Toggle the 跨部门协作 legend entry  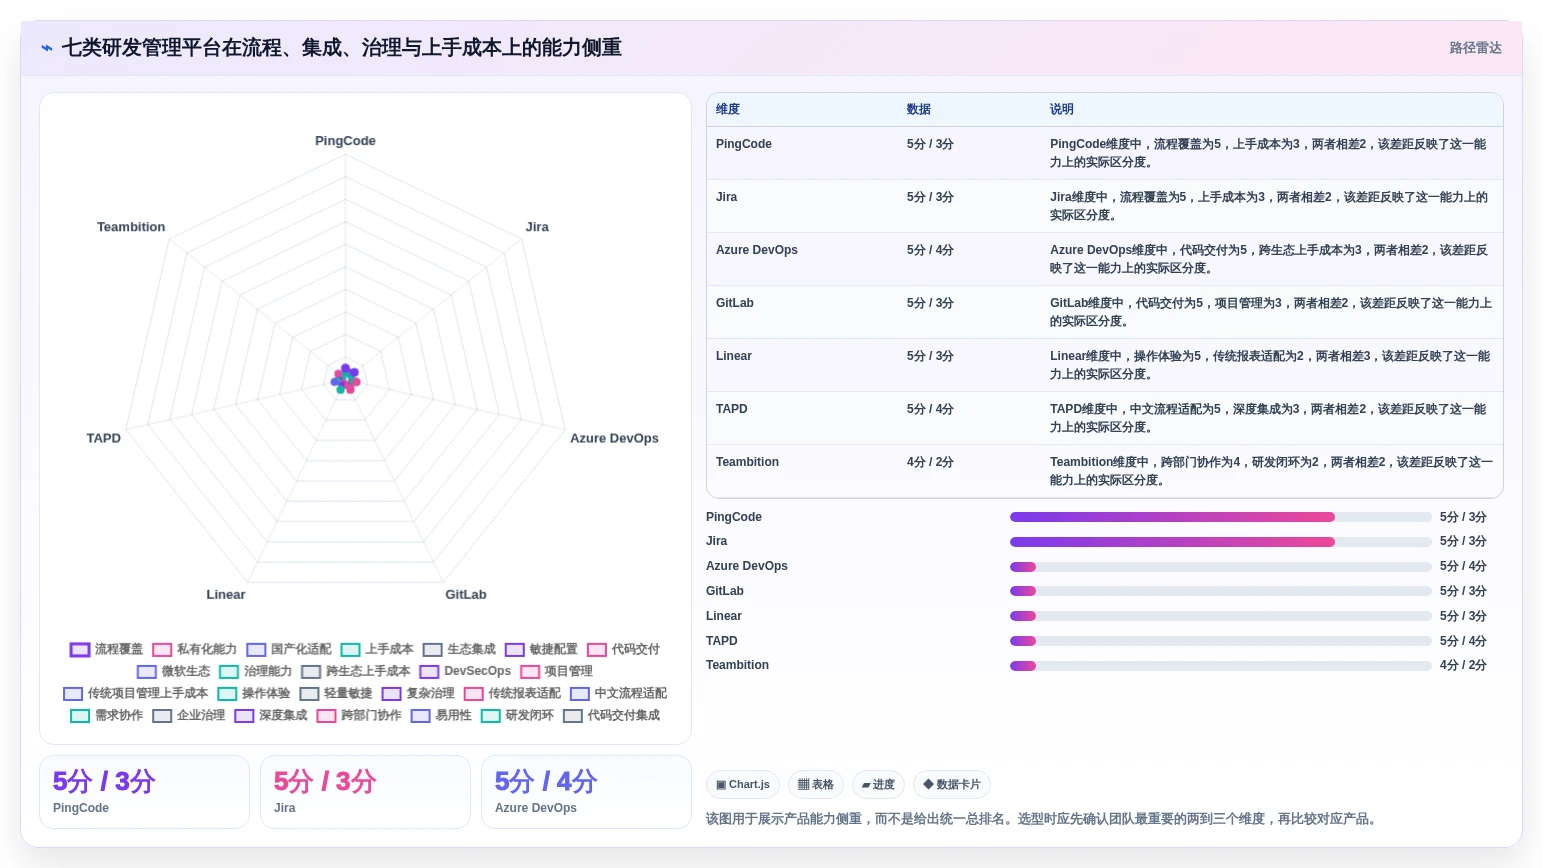click(x=359, y=715)
